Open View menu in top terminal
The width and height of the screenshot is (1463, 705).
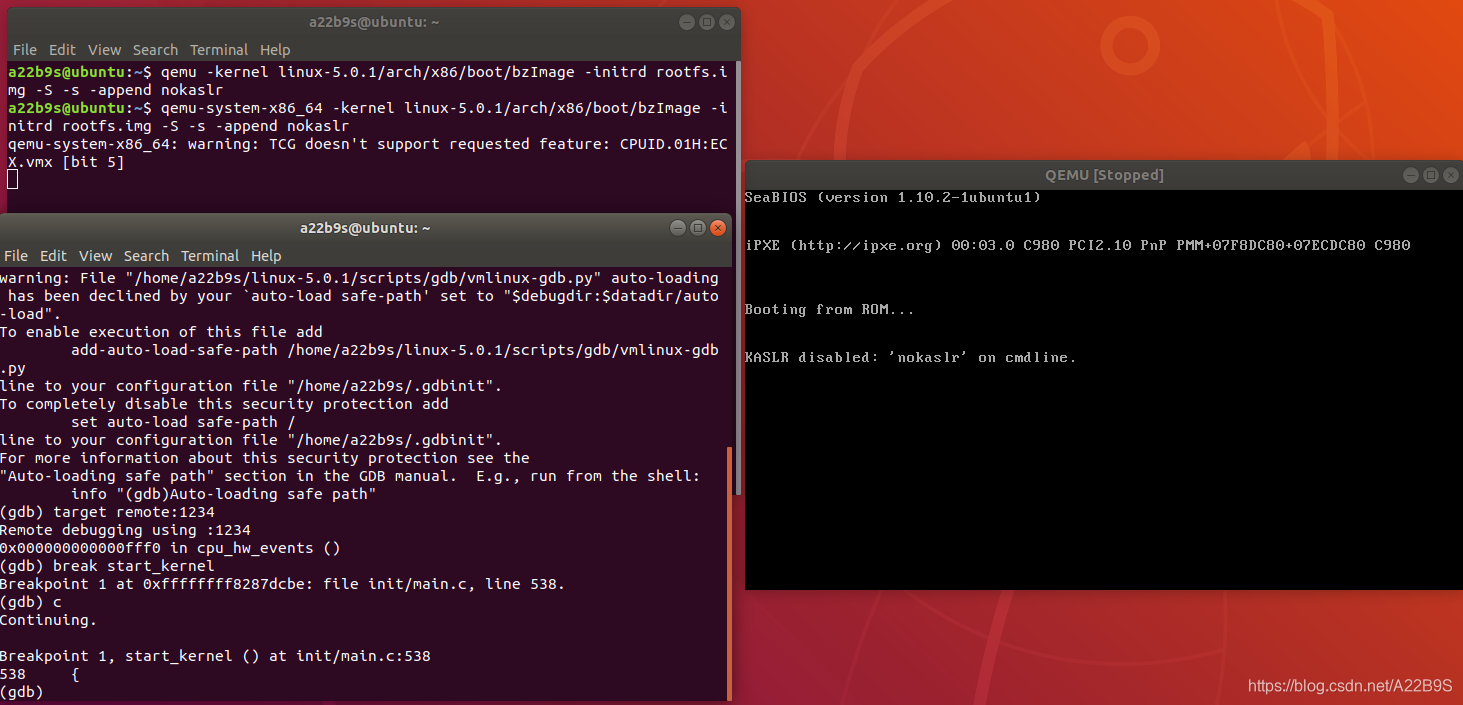104,50
